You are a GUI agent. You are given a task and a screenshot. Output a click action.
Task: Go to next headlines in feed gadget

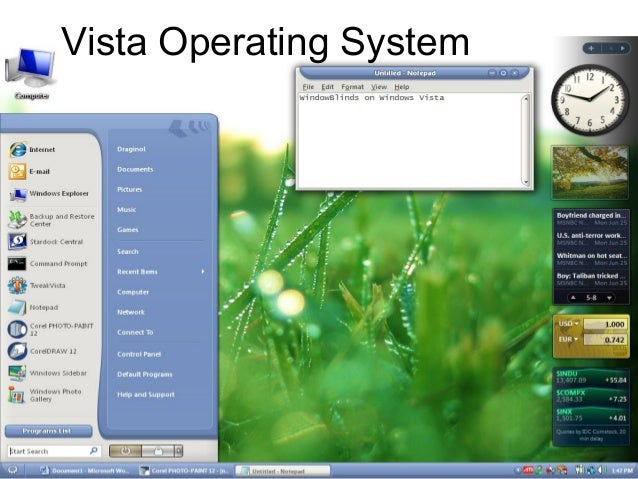[609, 297]
